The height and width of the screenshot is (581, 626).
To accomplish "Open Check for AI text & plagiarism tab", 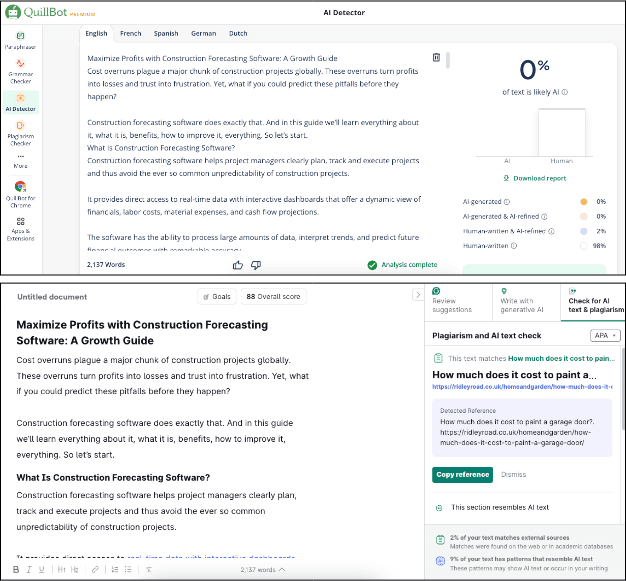I will point(593,302).
